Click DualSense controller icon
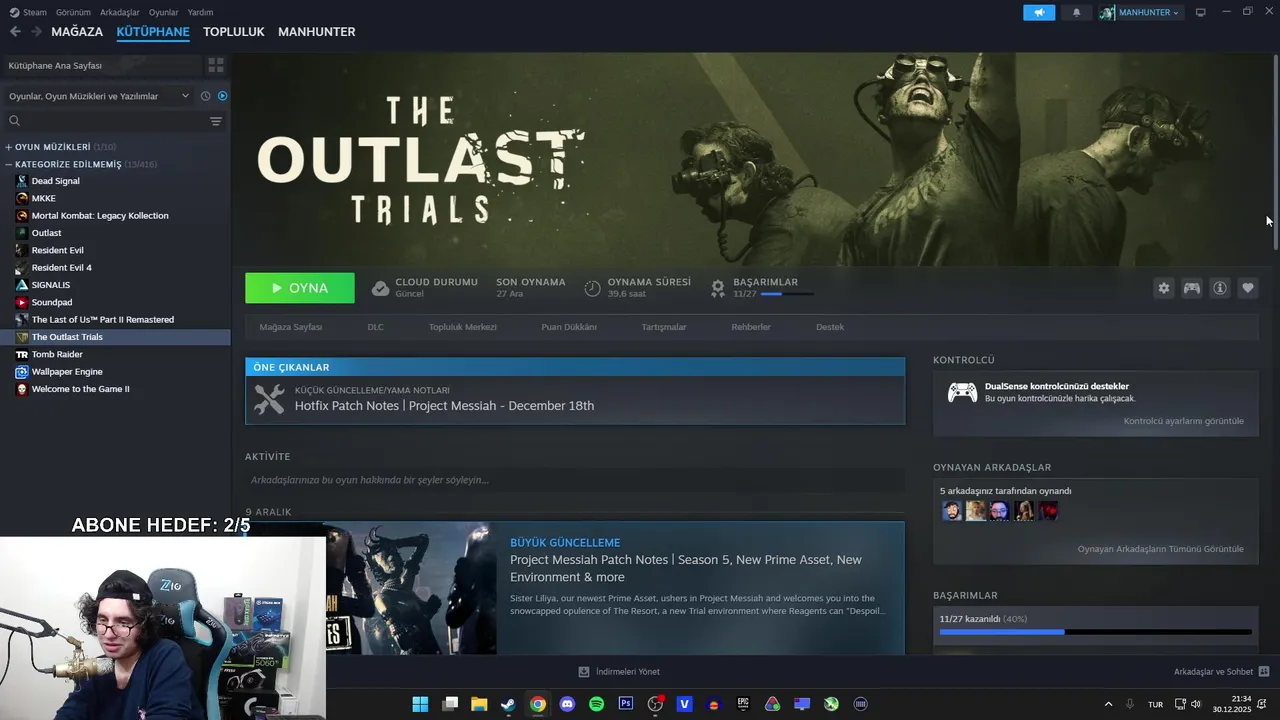 [962, 392]
